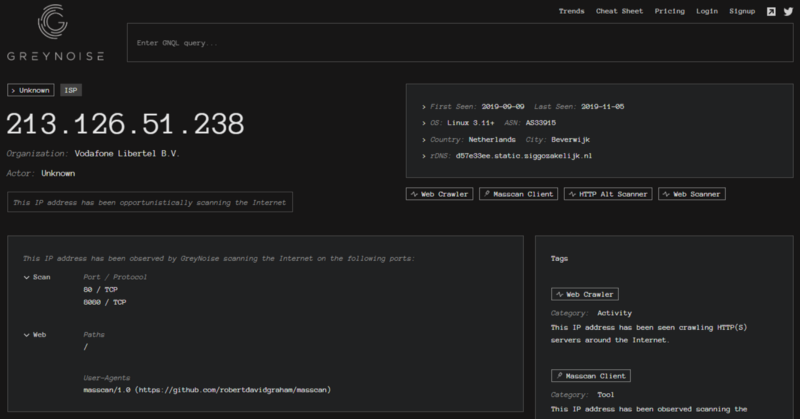
Task: Click activity icon on Tags panel Web Crawler
Action: [559, 294]
